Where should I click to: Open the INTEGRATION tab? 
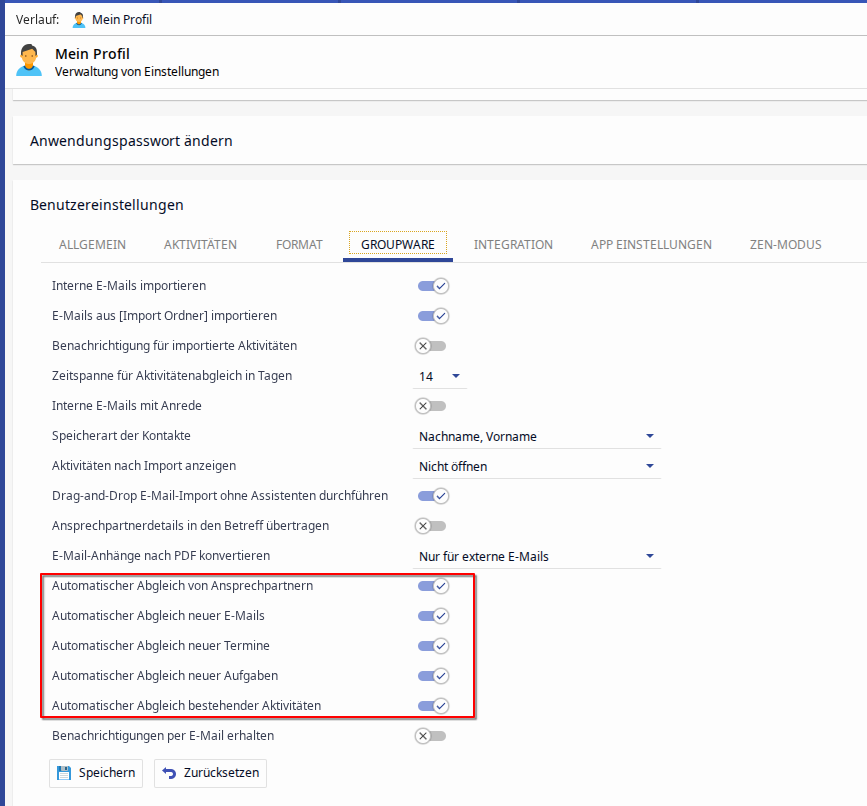(x=513, y=245)
